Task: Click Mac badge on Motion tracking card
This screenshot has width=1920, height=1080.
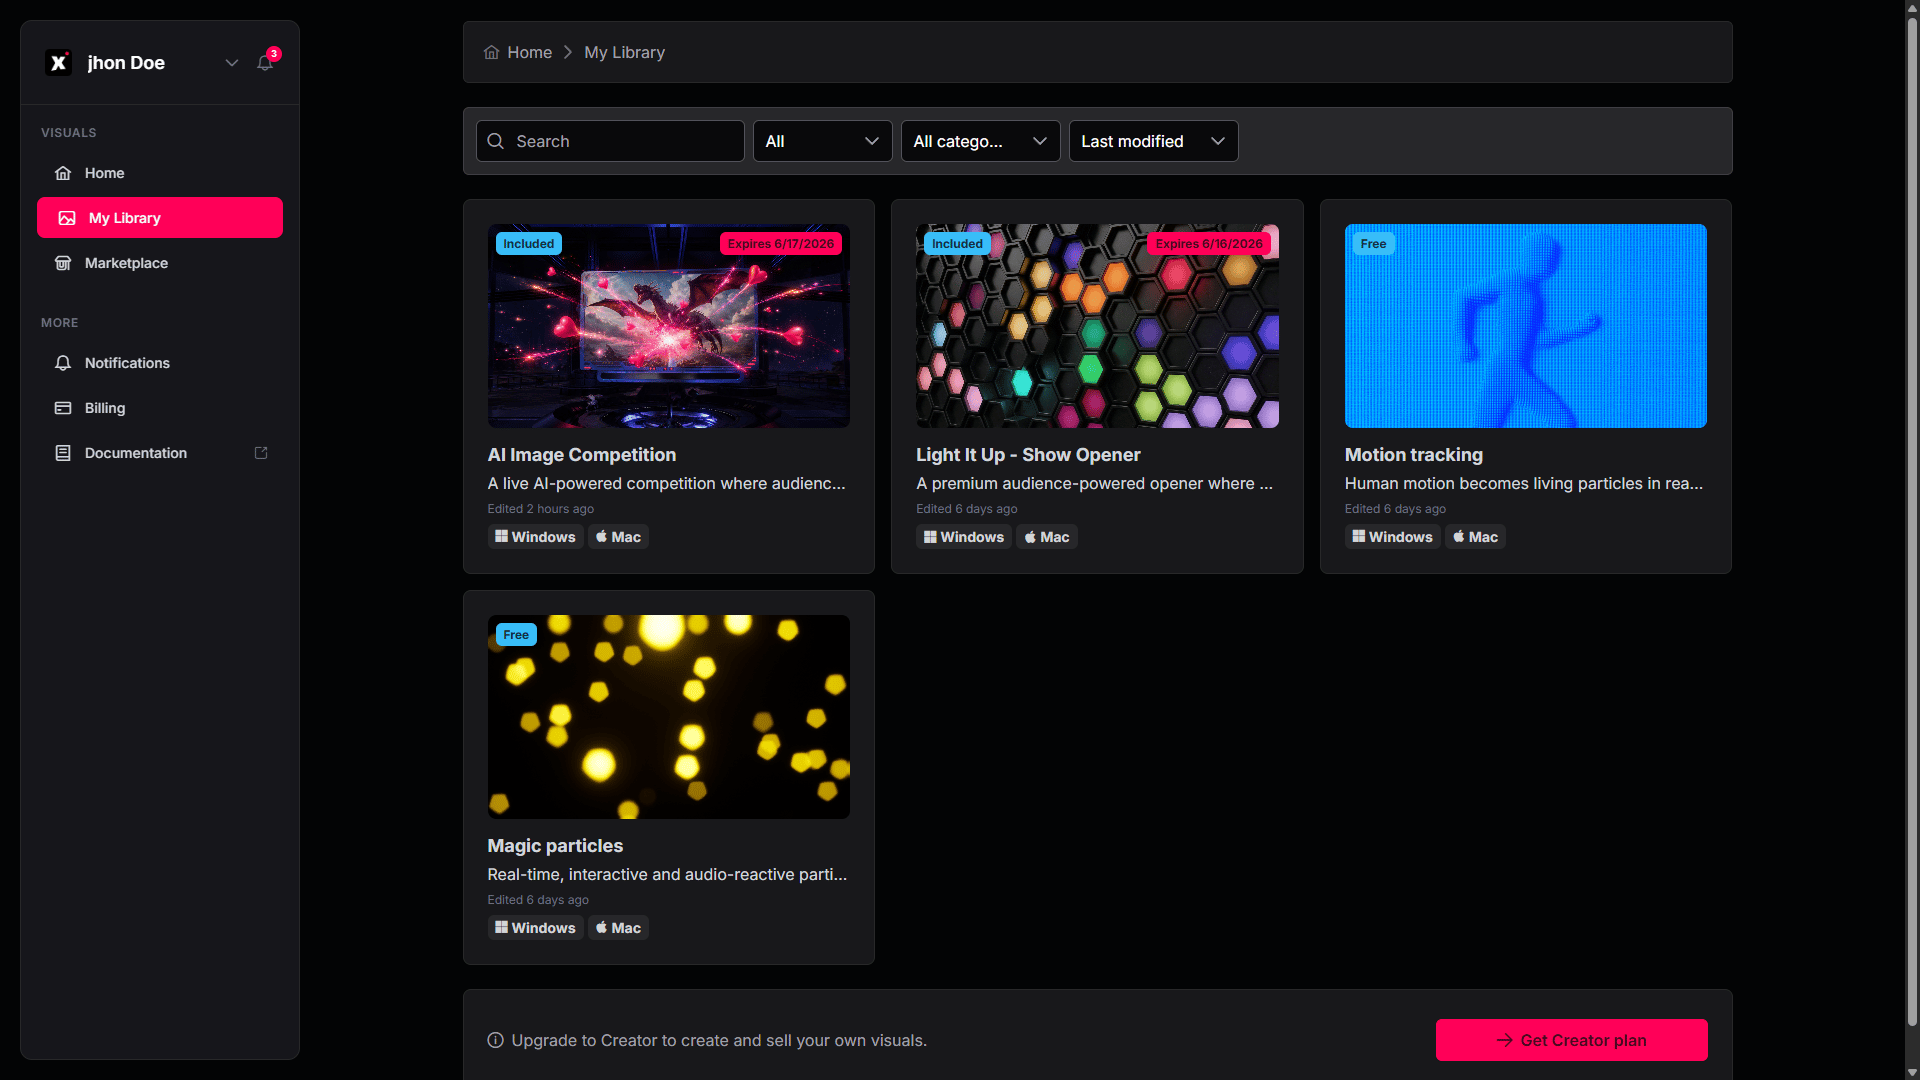Action: (1476, 537)
